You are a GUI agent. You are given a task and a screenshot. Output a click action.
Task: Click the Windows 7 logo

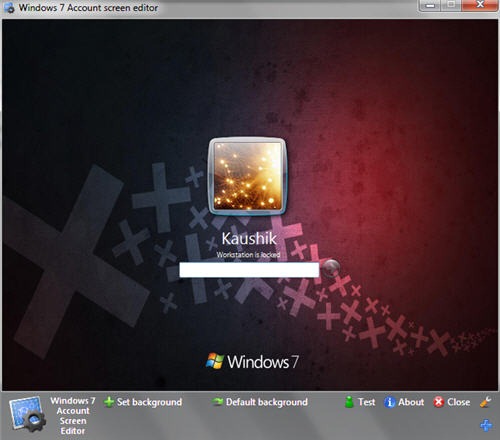252,361
